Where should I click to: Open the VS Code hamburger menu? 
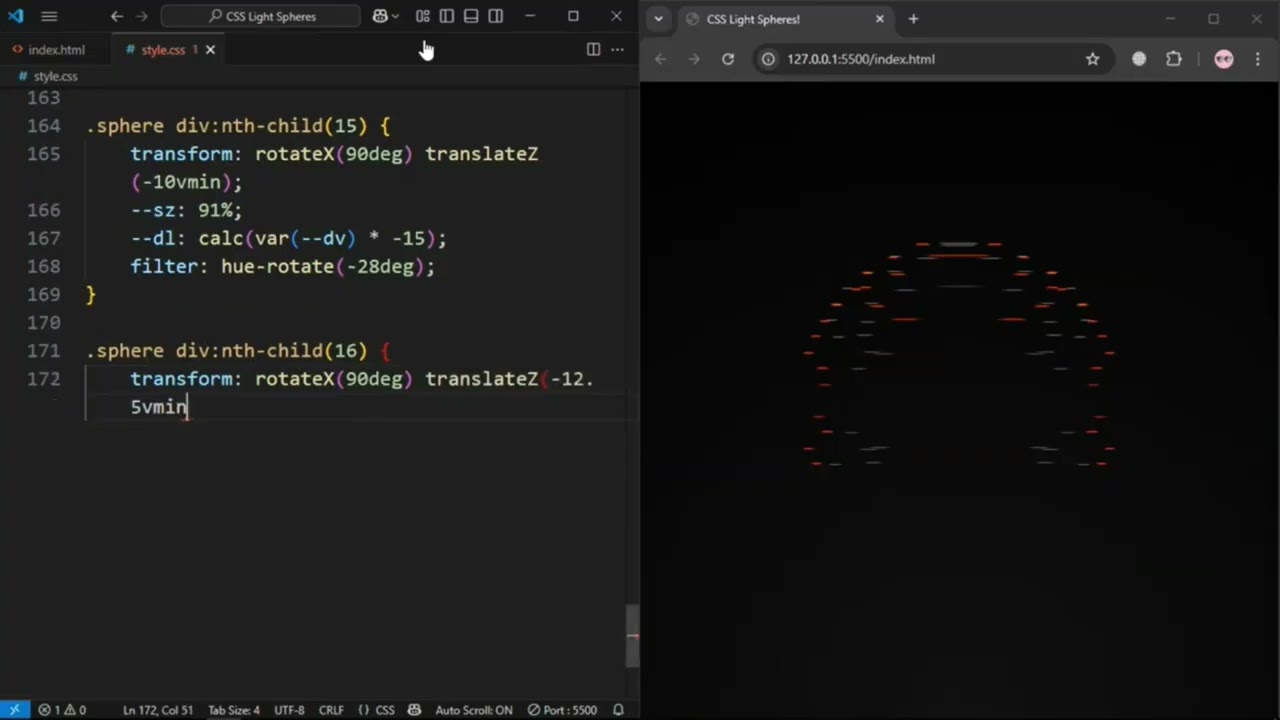click(49, 16)
